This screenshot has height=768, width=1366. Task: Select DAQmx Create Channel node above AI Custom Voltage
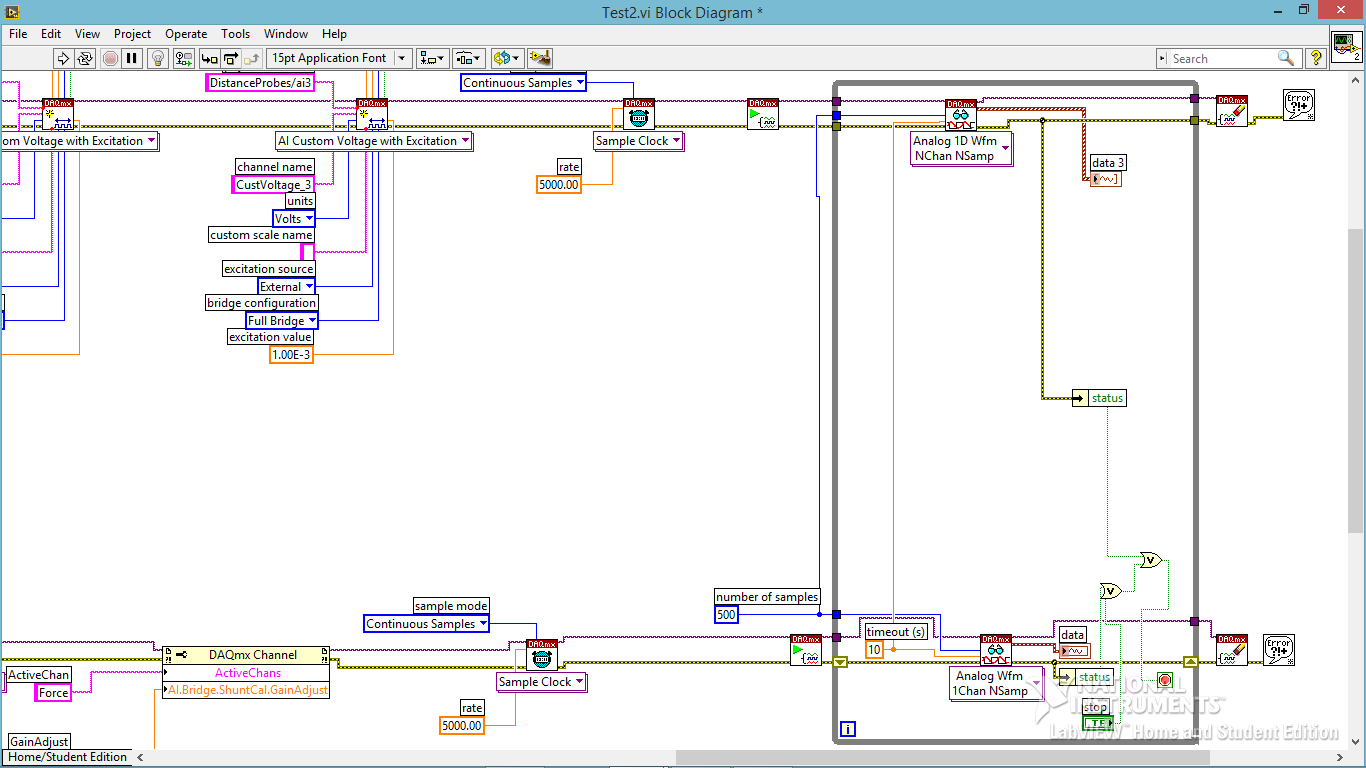372,114
